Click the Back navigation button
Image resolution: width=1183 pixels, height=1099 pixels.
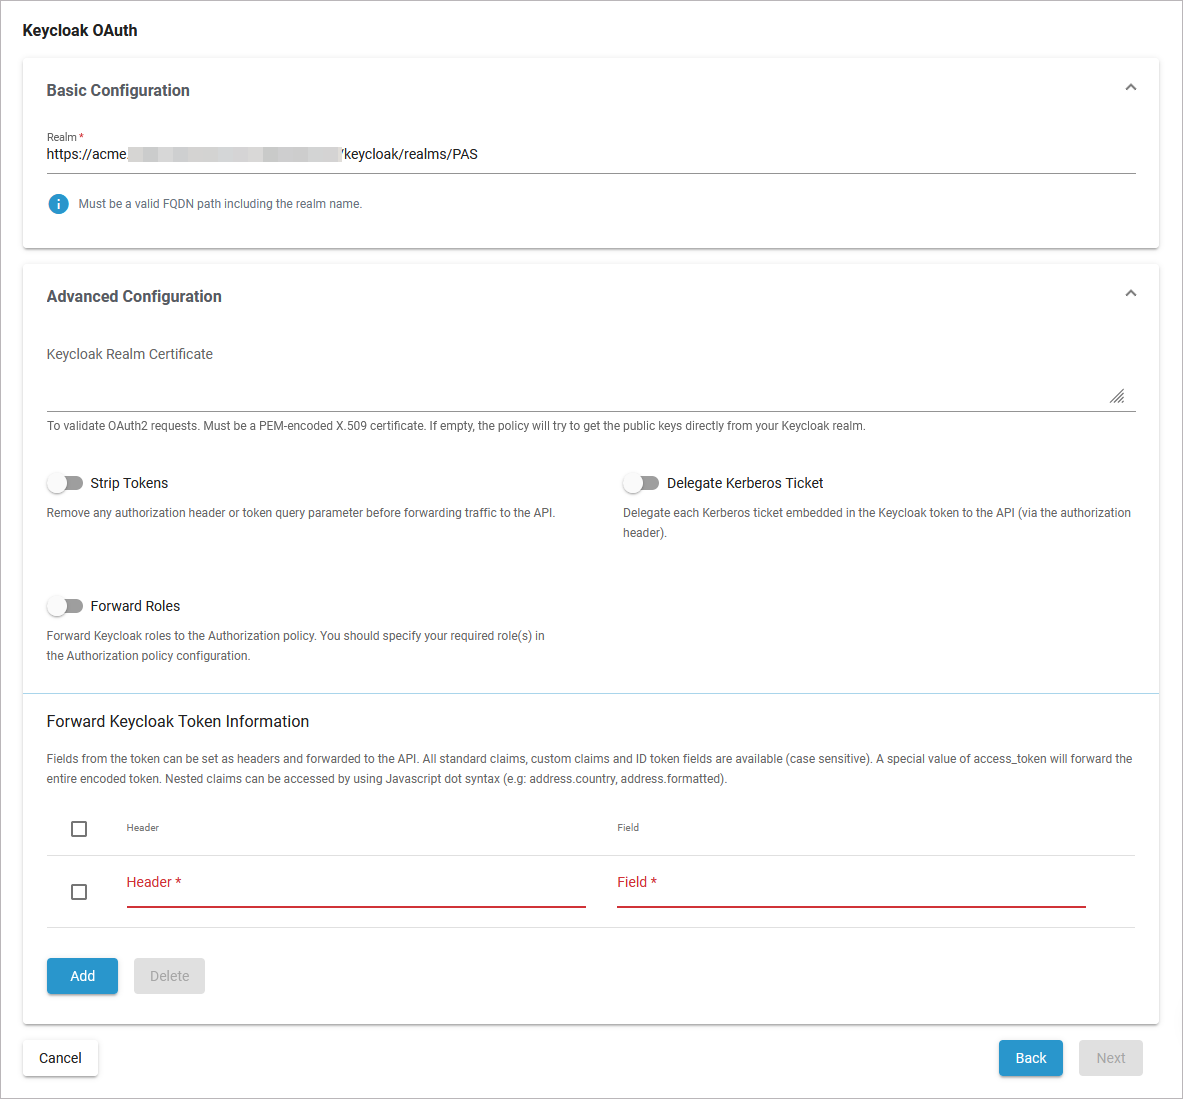point(1030,1057)
